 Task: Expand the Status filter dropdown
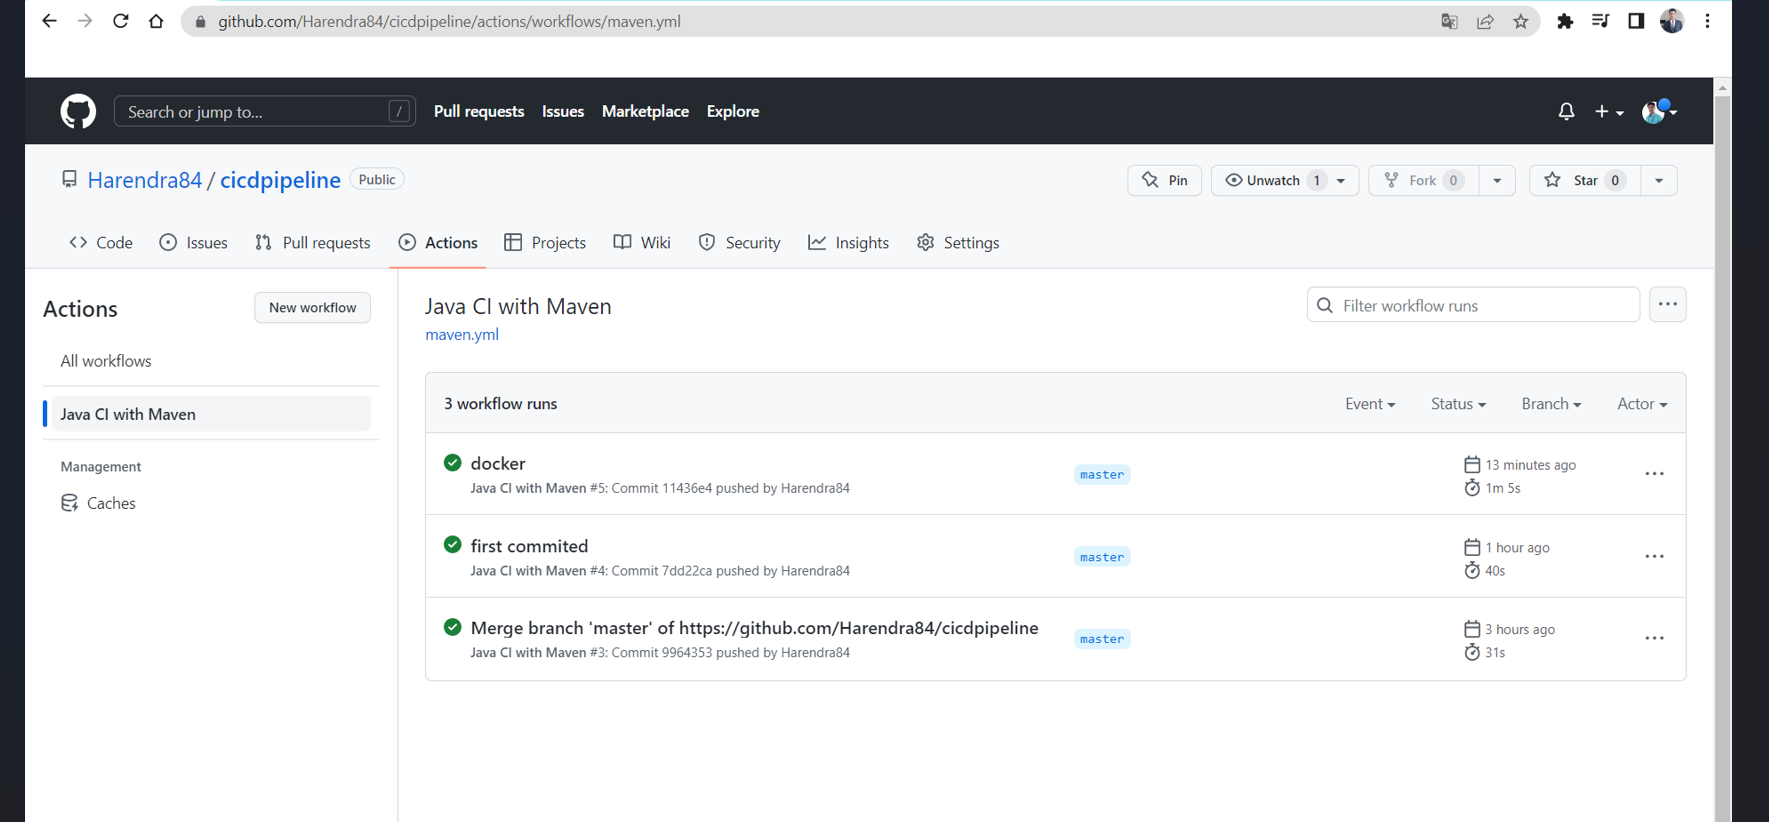(x=1458, y=404)
